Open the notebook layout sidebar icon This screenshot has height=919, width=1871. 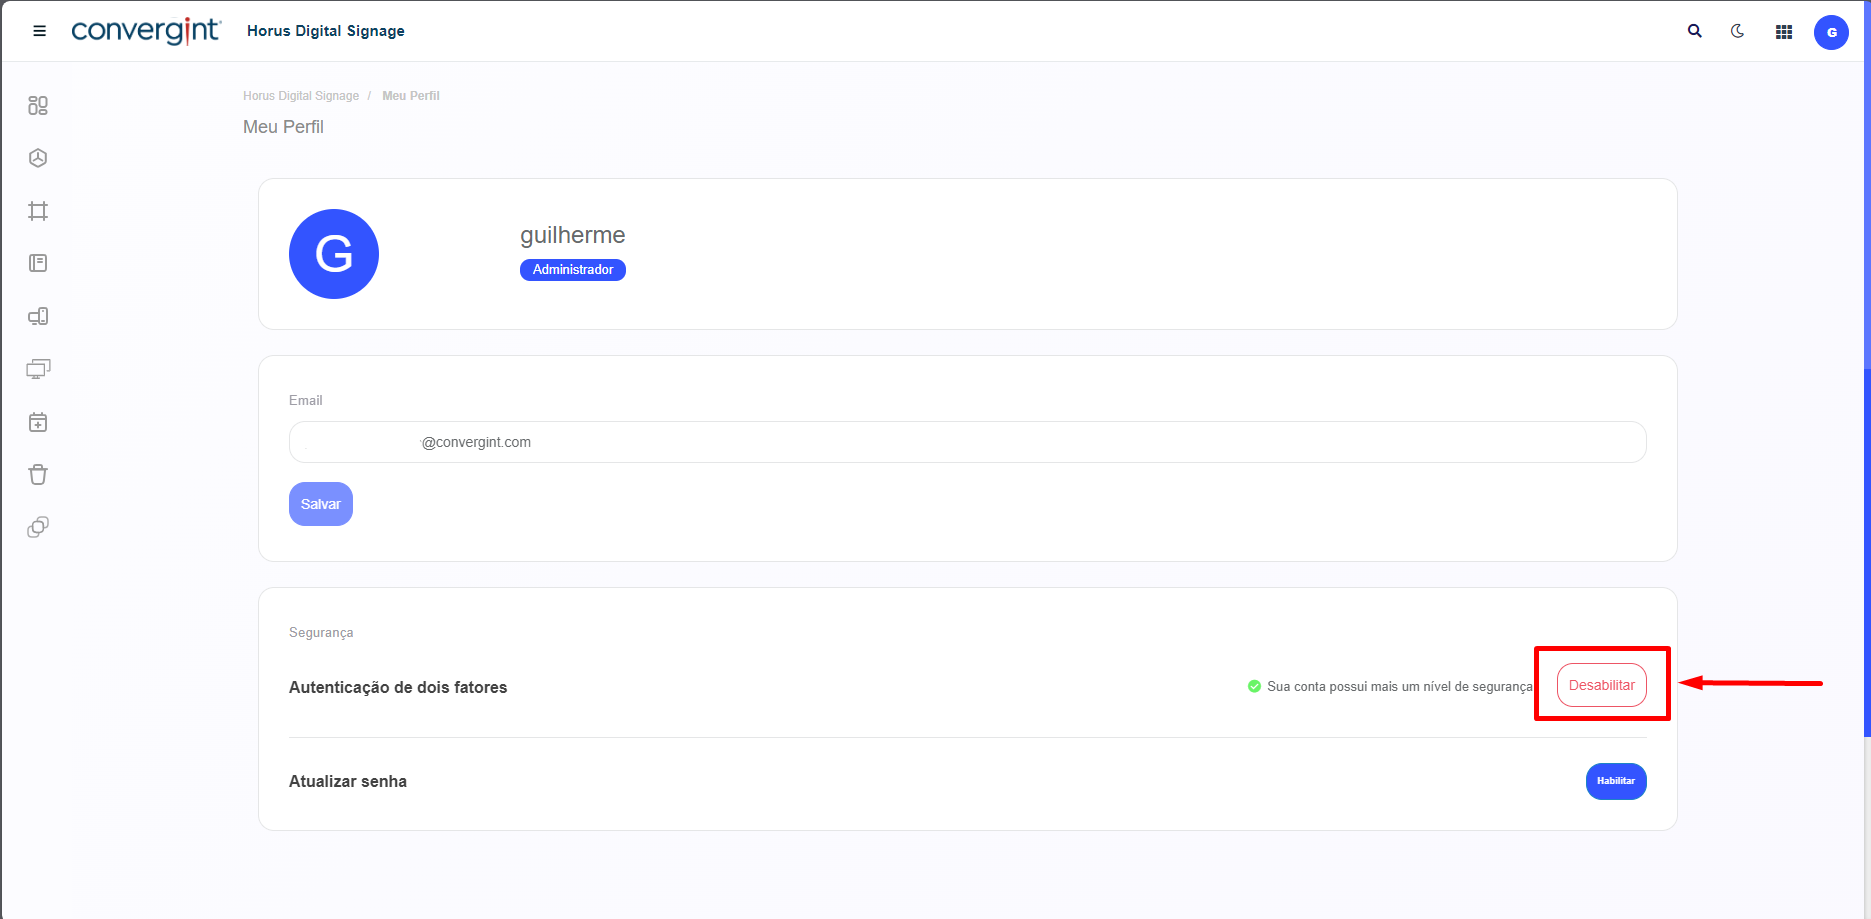(38, 263)
